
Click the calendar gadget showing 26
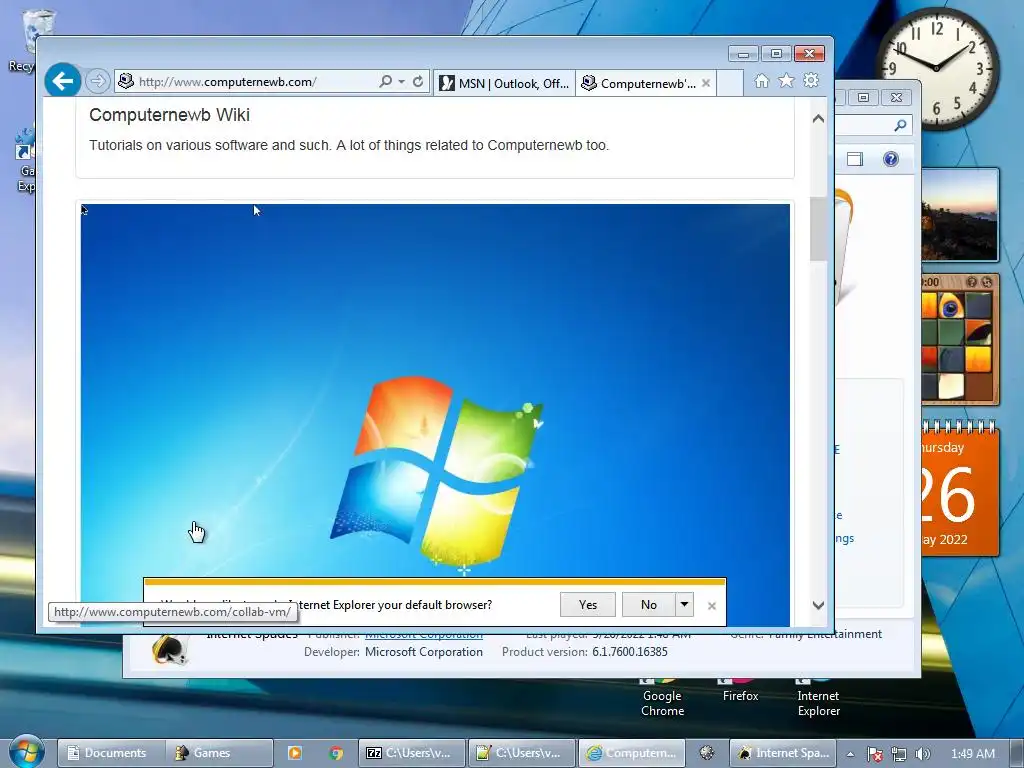(x=960, y=490)
